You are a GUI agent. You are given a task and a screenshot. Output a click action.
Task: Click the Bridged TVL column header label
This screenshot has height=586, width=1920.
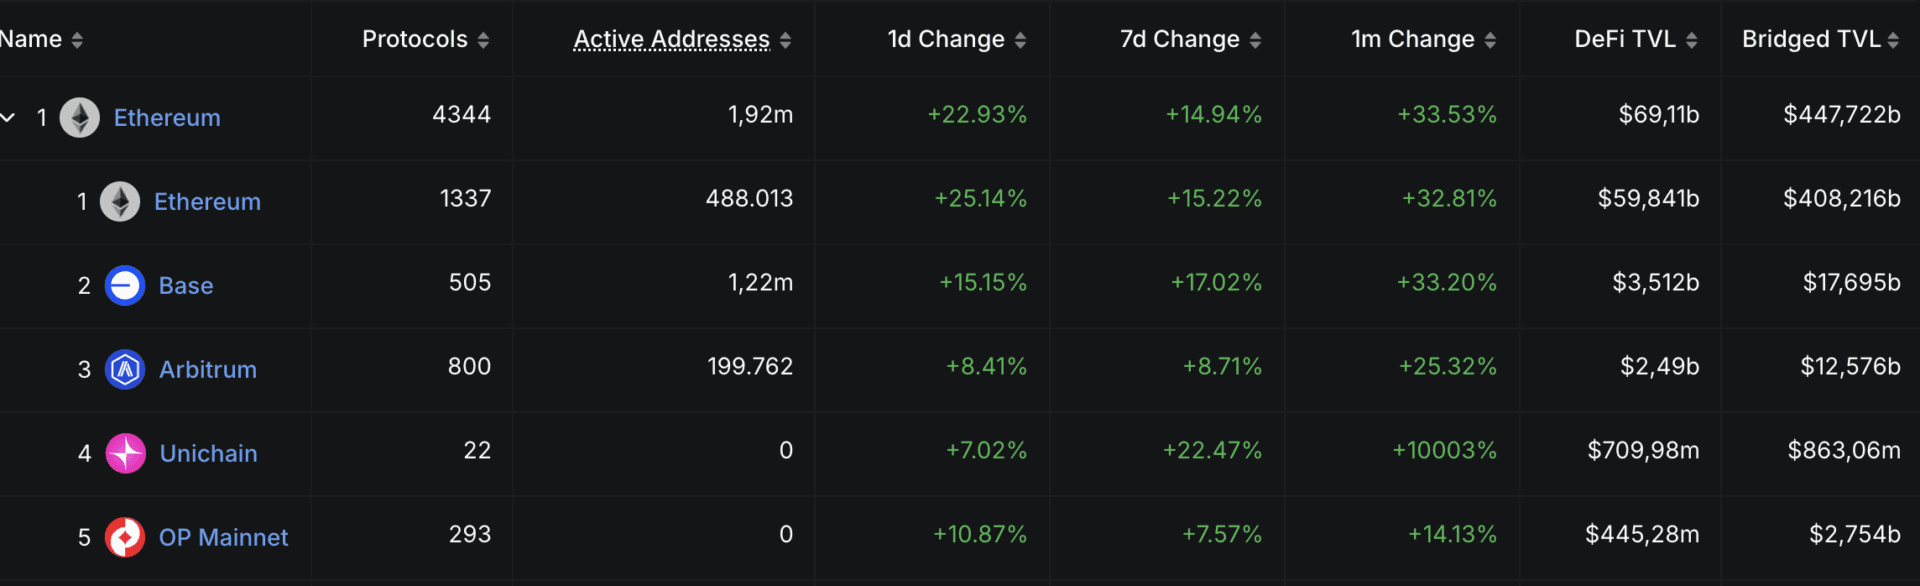1811,39
